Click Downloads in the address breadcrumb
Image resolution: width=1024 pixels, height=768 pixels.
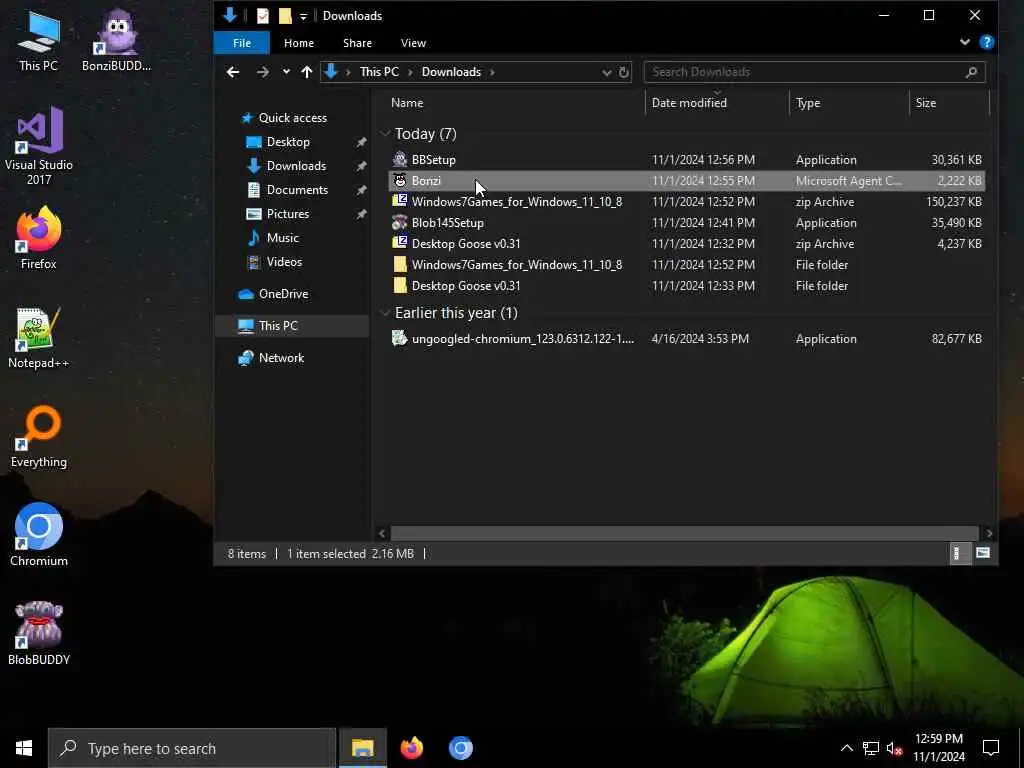[x=451, y=72]
